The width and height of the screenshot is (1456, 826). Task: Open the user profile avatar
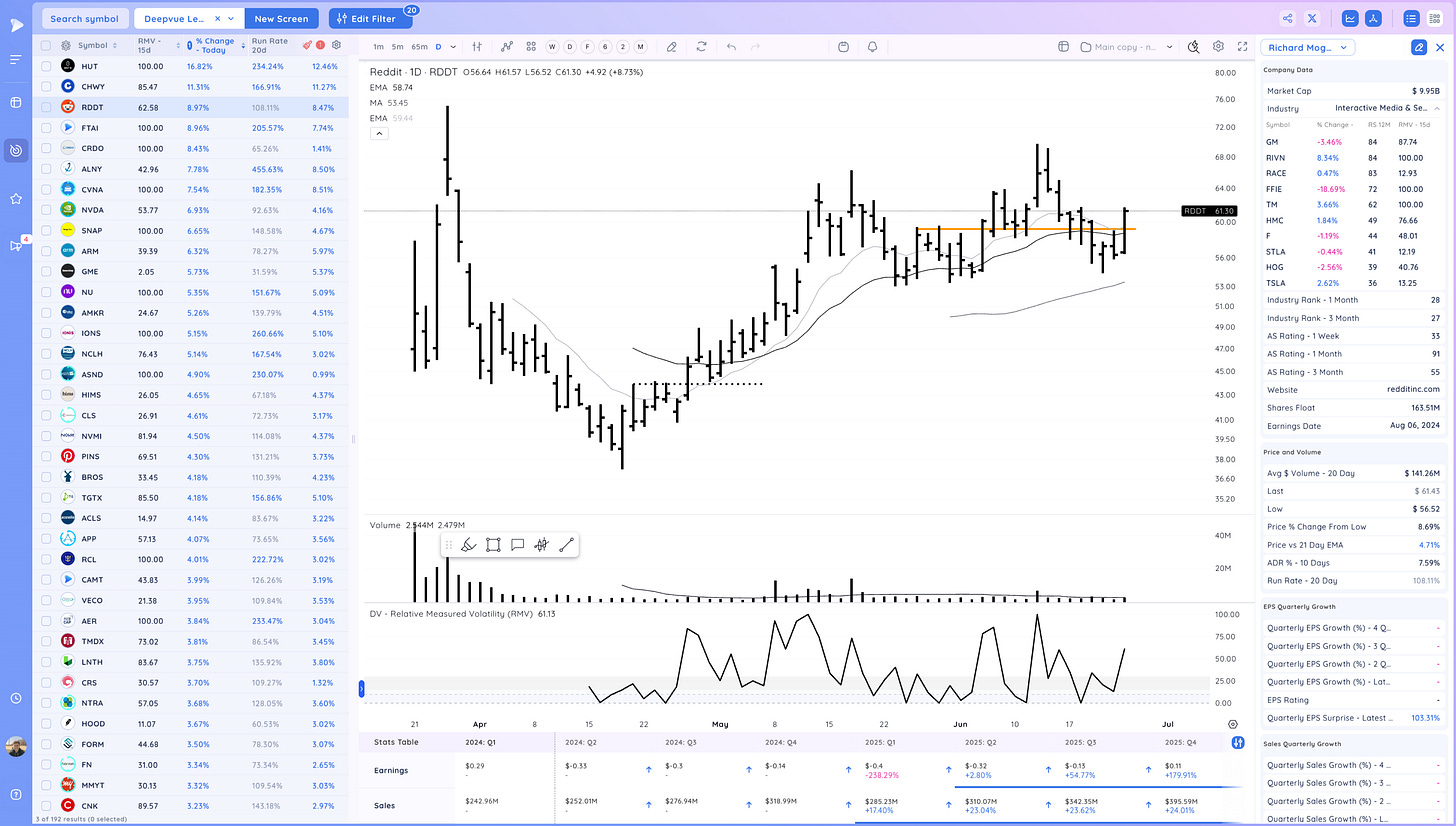pyautogui.click(x=16, y=748)
